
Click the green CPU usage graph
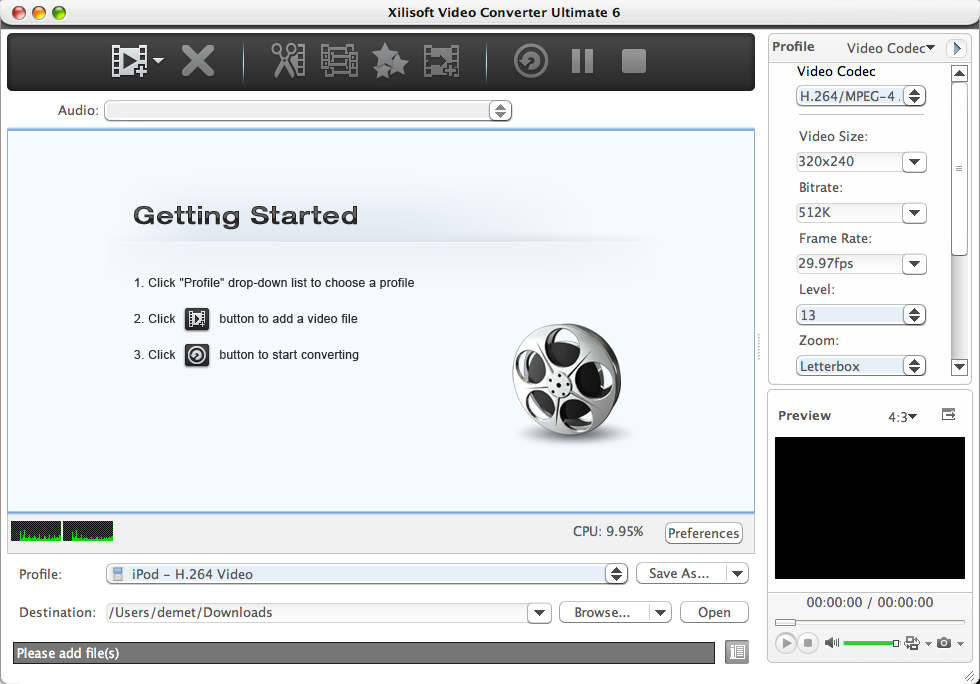62,531
